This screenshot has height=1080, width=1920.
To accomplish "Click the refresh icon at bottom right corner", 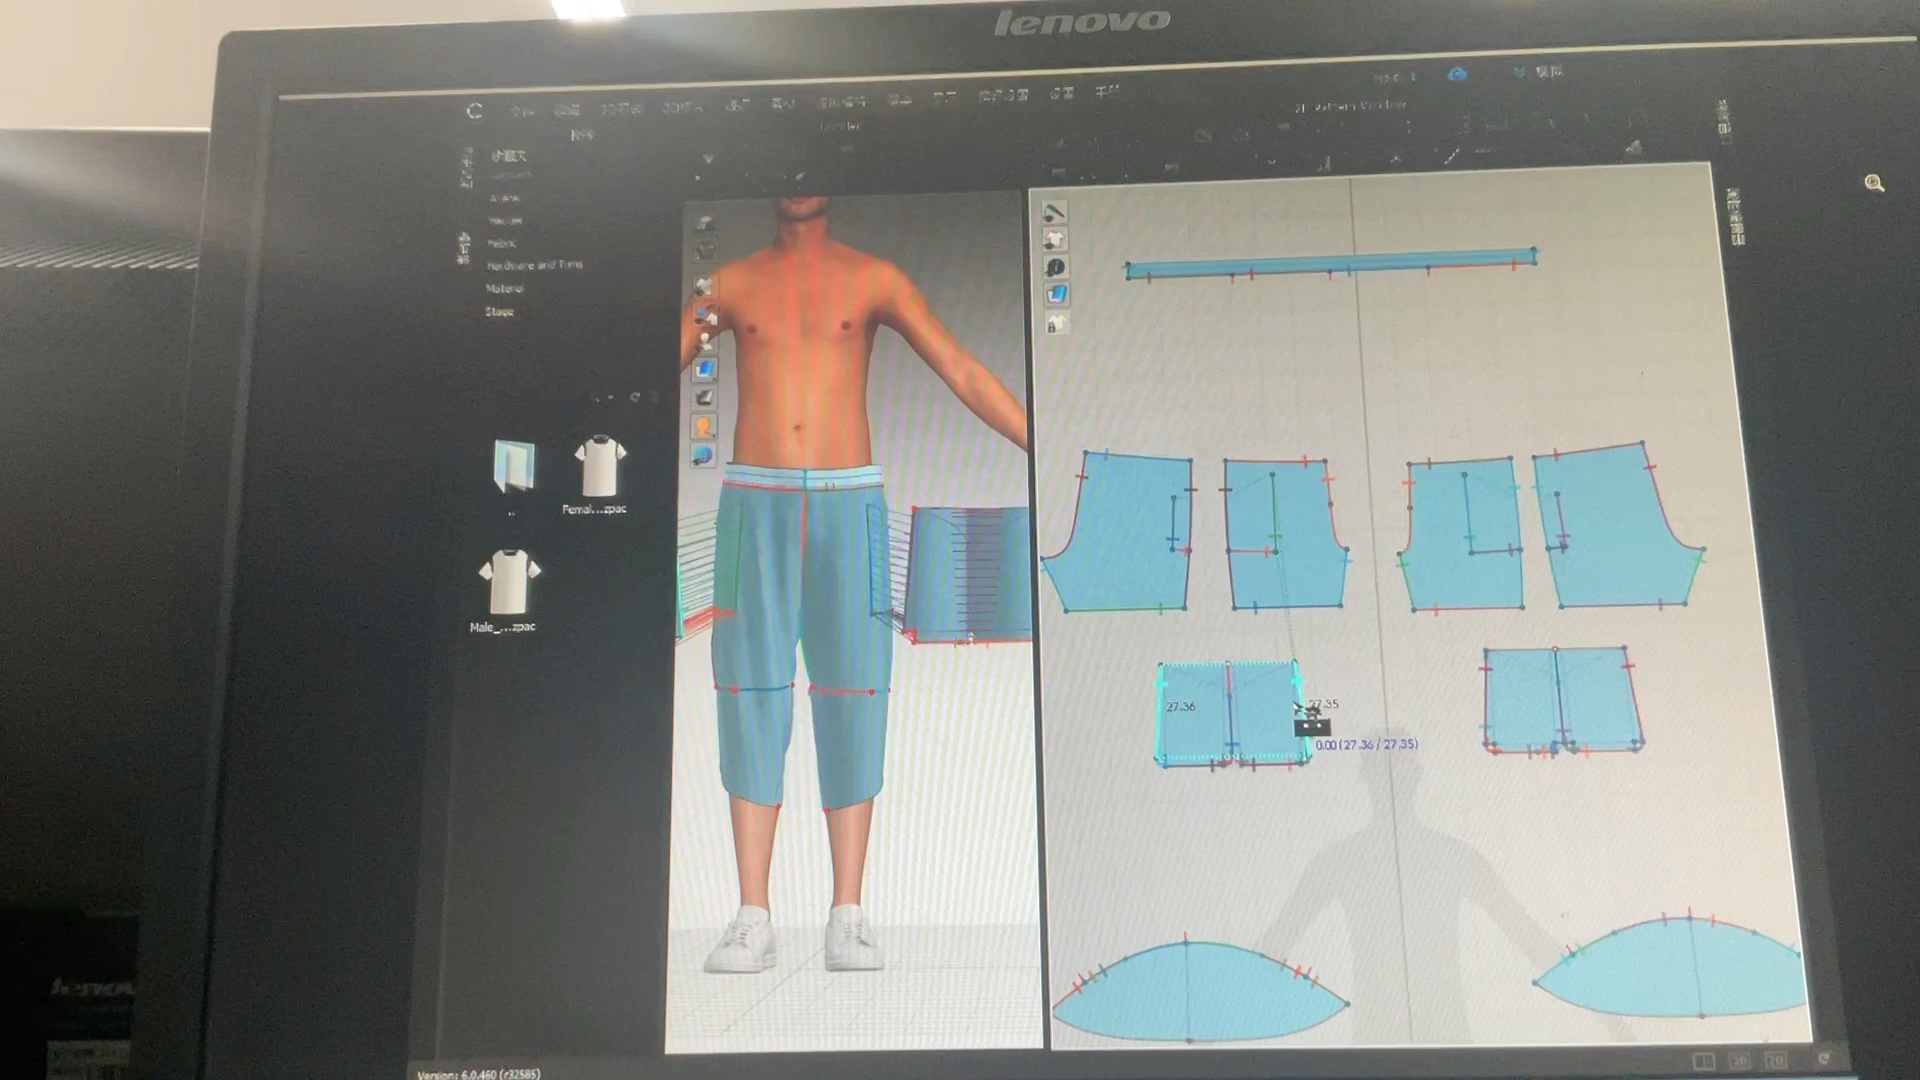I will click(x=1823, y=1058).
